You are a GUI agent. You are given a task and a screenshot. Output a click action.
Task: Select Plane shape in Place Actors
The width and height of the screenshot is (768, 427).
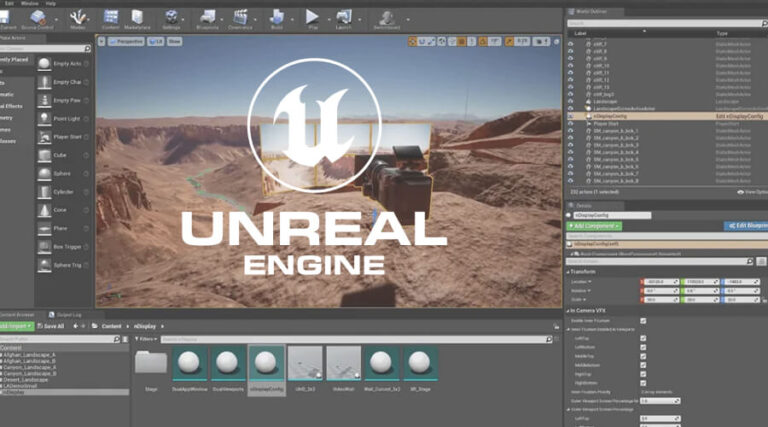coord(63,228)
